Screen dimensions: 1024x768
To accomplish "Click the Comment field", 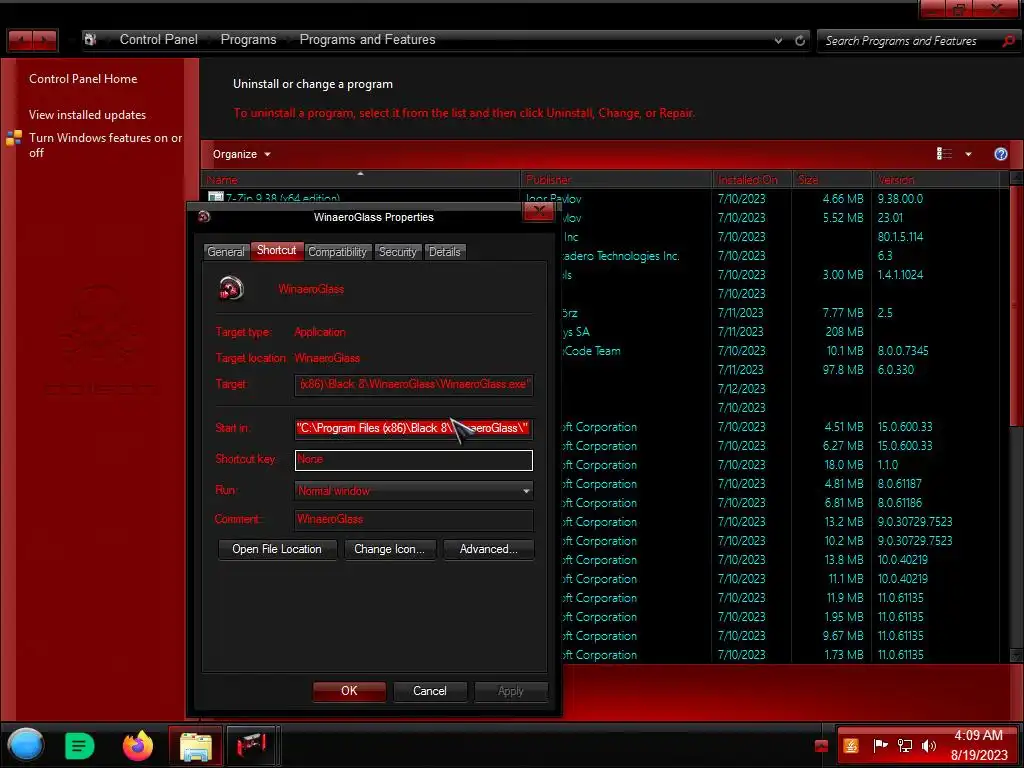I will coord(413,520).
